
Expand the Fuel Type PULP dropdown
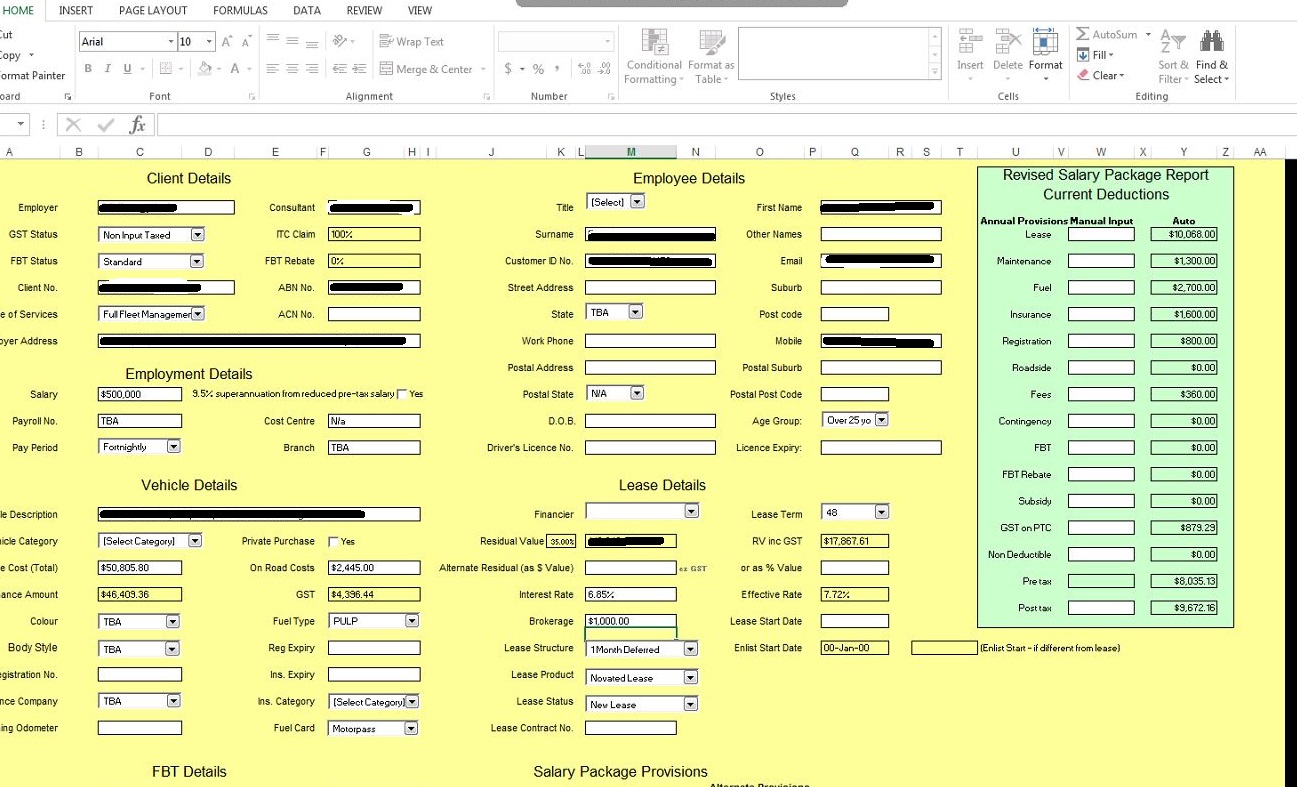(411, 621)
